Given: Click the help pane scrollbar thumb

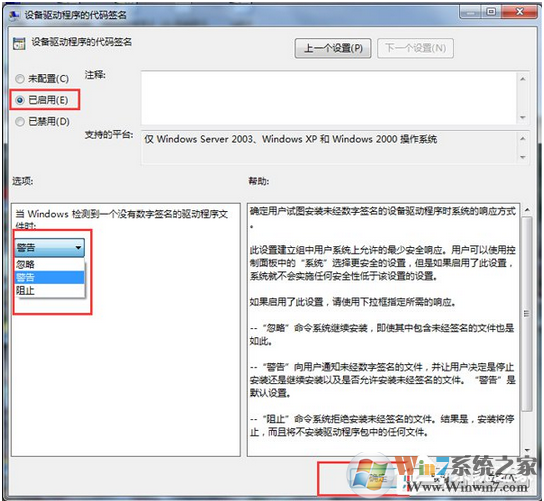Looking at the screenshot, I should click(x=527, y=314).
